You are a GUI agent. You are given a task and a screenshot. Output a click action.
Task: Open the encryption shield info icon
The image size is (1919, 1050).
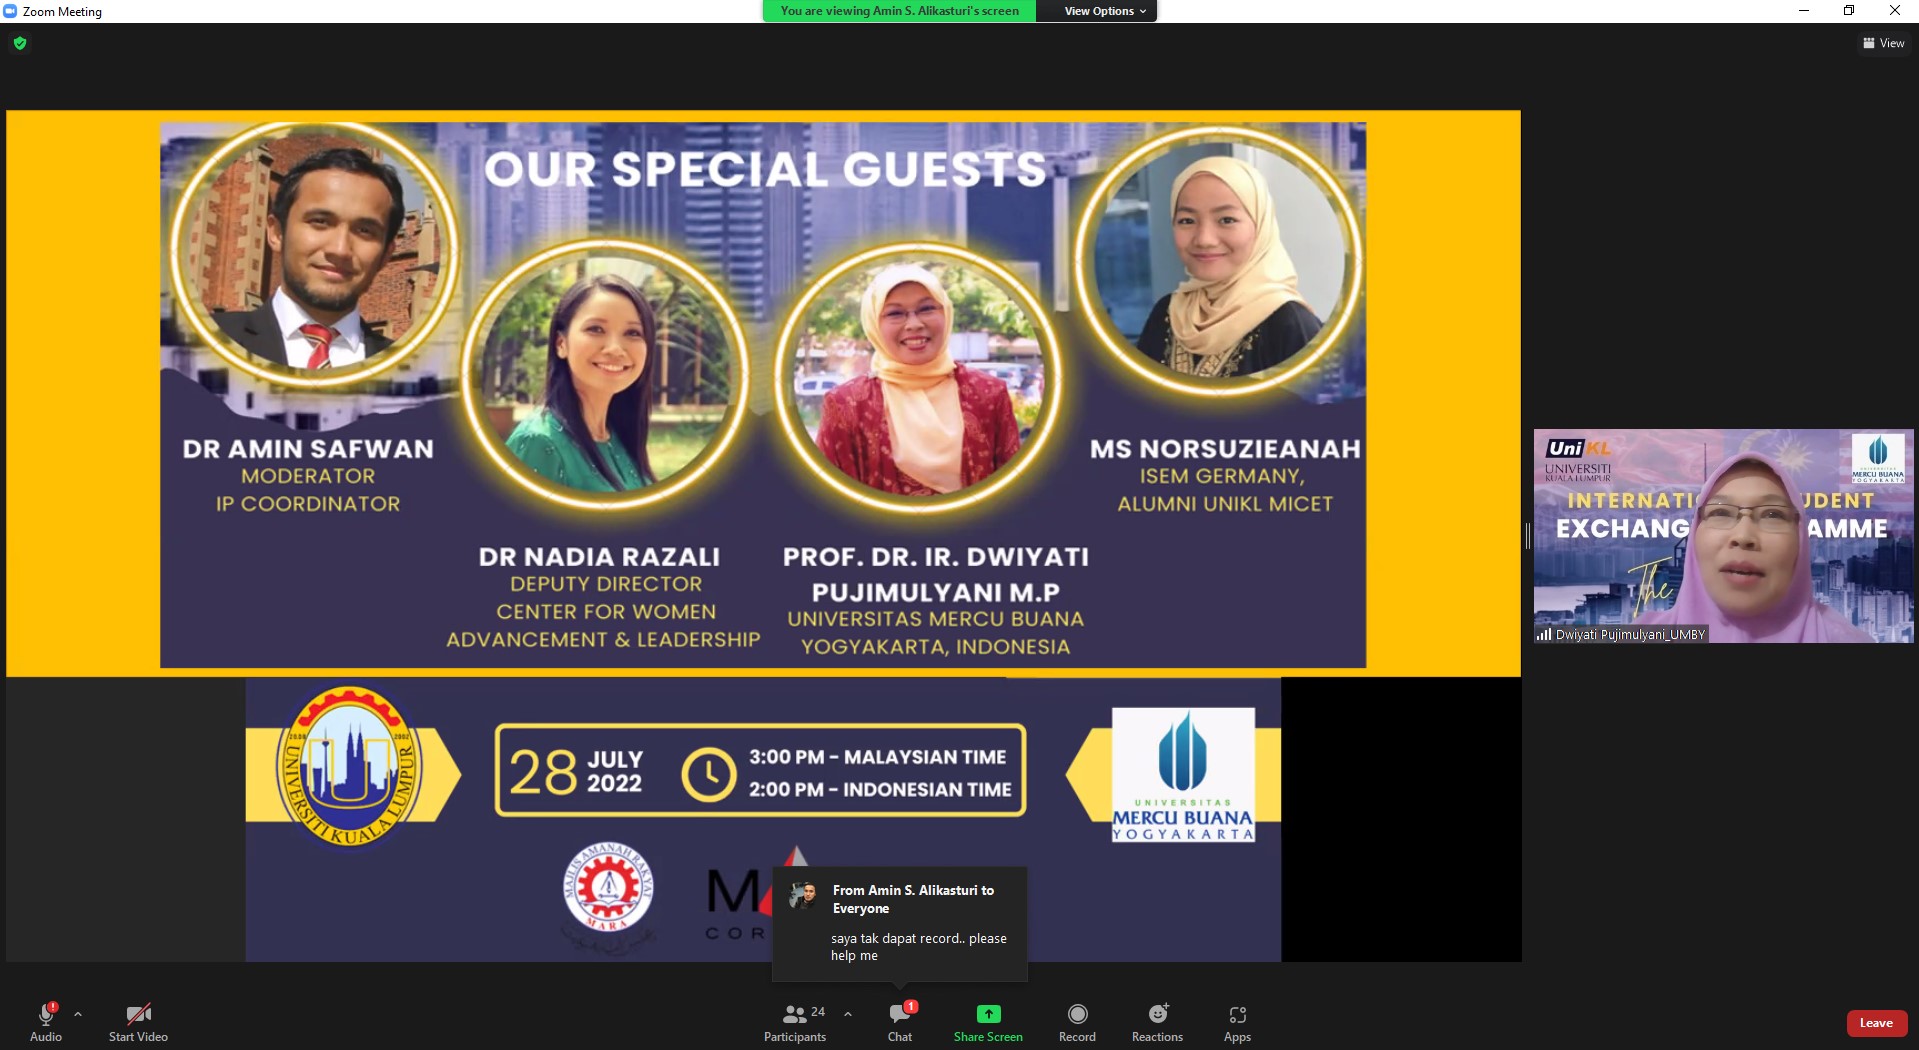pyautogui.click(x=20, y=43)
